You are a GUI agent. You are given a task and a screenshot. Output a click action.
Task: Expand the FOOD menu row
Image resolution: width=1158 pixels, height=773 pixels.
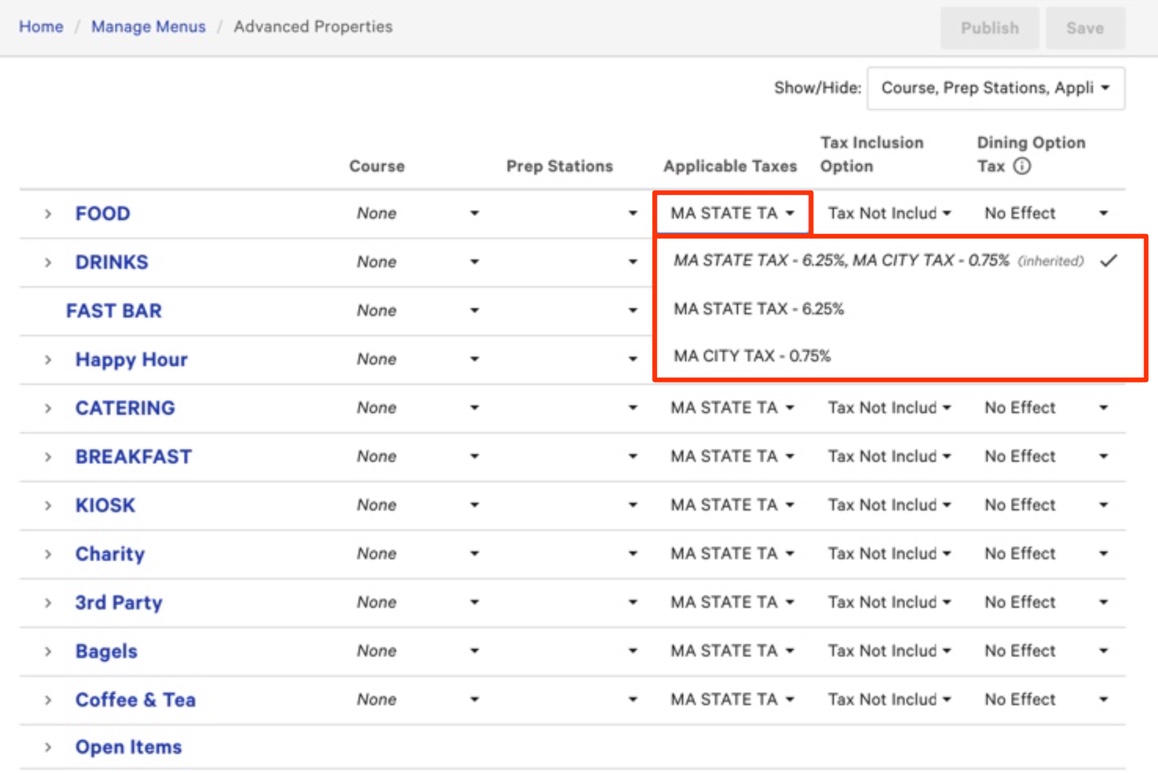[x=47, y=214]
